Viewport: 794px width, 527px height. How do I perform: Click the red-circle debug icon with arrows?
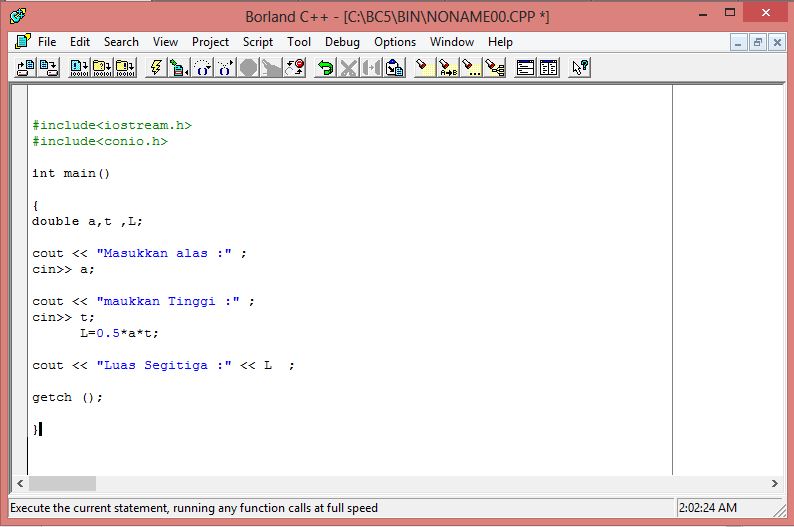tap(295, 67)
